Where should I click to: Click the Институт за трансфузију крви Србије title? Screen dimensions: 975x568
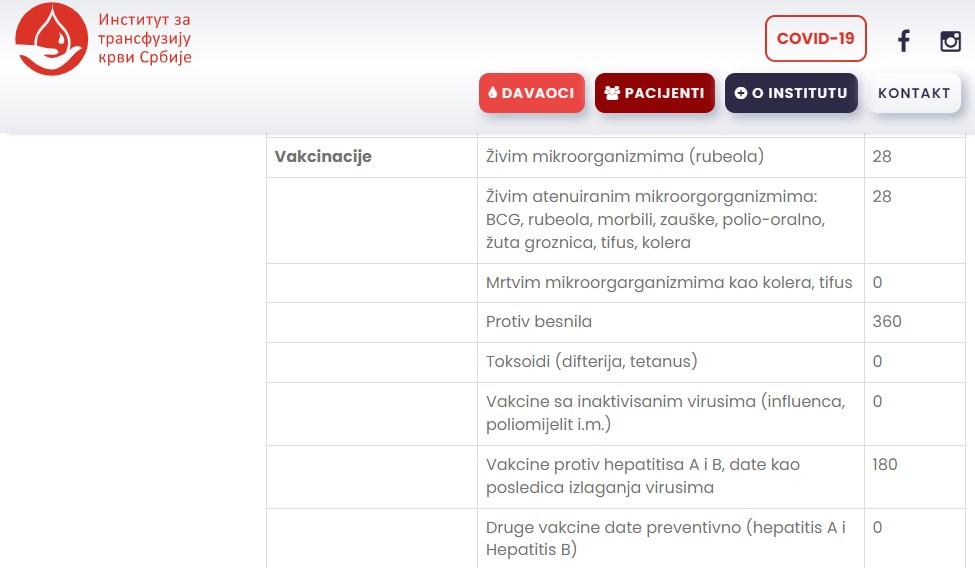tap(144, 39)
